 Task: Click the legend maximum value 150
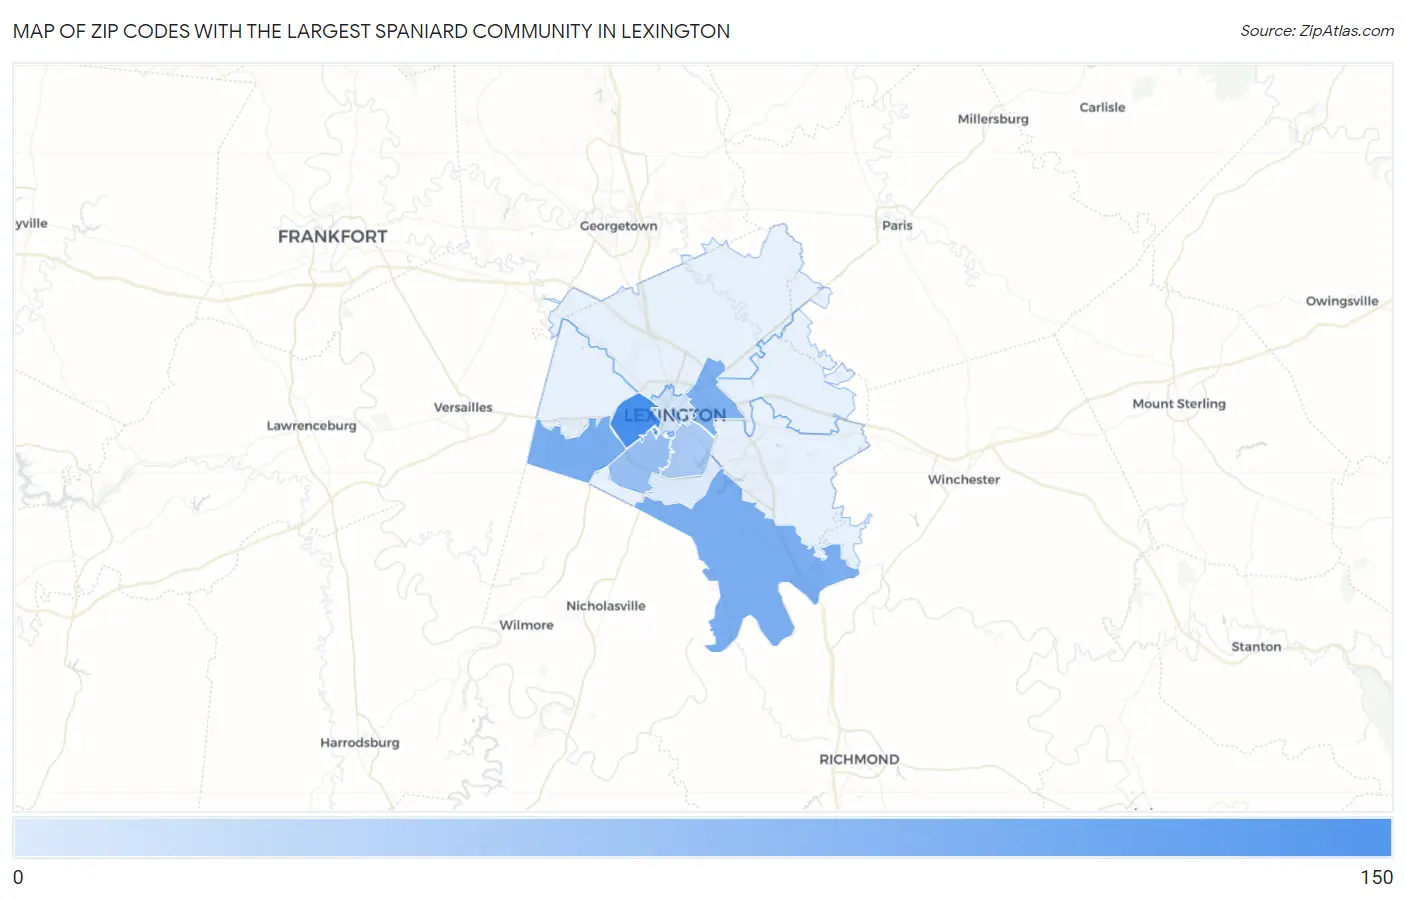pyautogui.click(x=1376, y=877)
